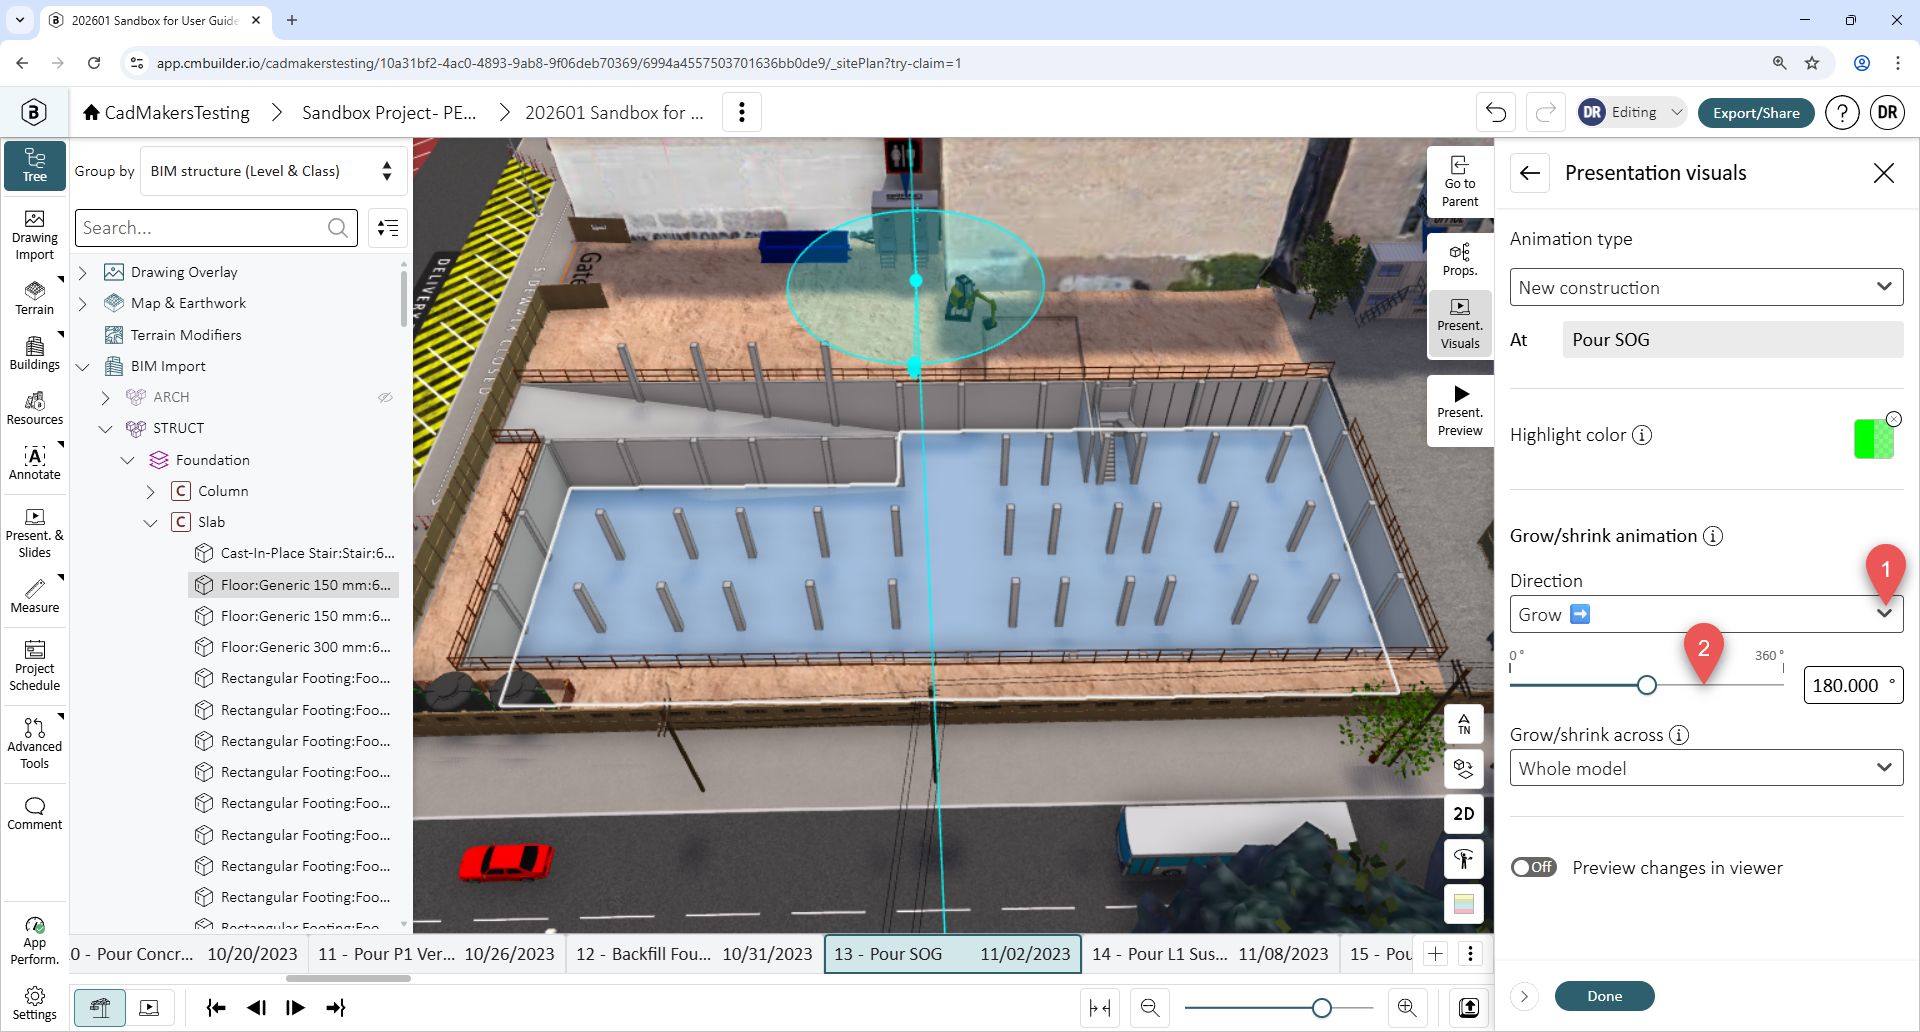Image resolution: width=1920 pixels, height=1032 pixels.
Task: Zoom in the timeline
Action: click(x=1407, y=1008)
